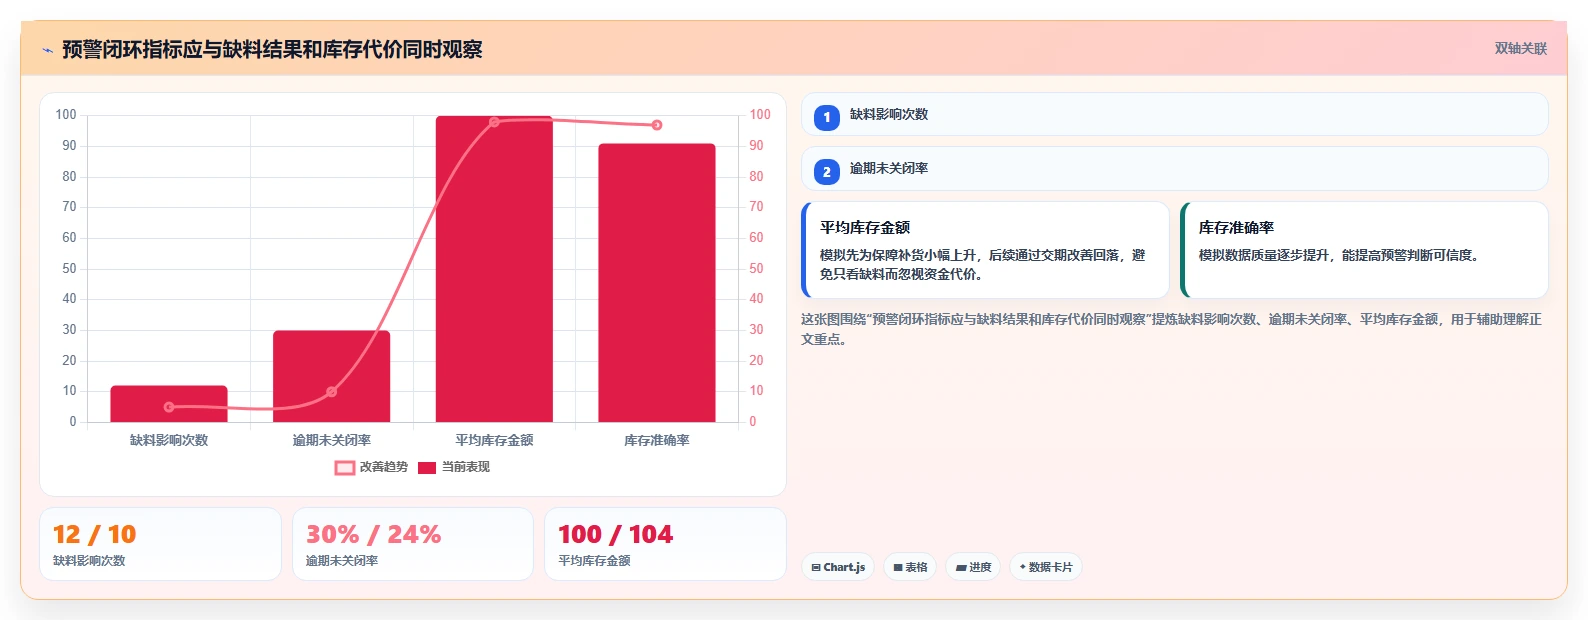
Task: Click the header icon beside the title
Action: (x=47, y=50)
